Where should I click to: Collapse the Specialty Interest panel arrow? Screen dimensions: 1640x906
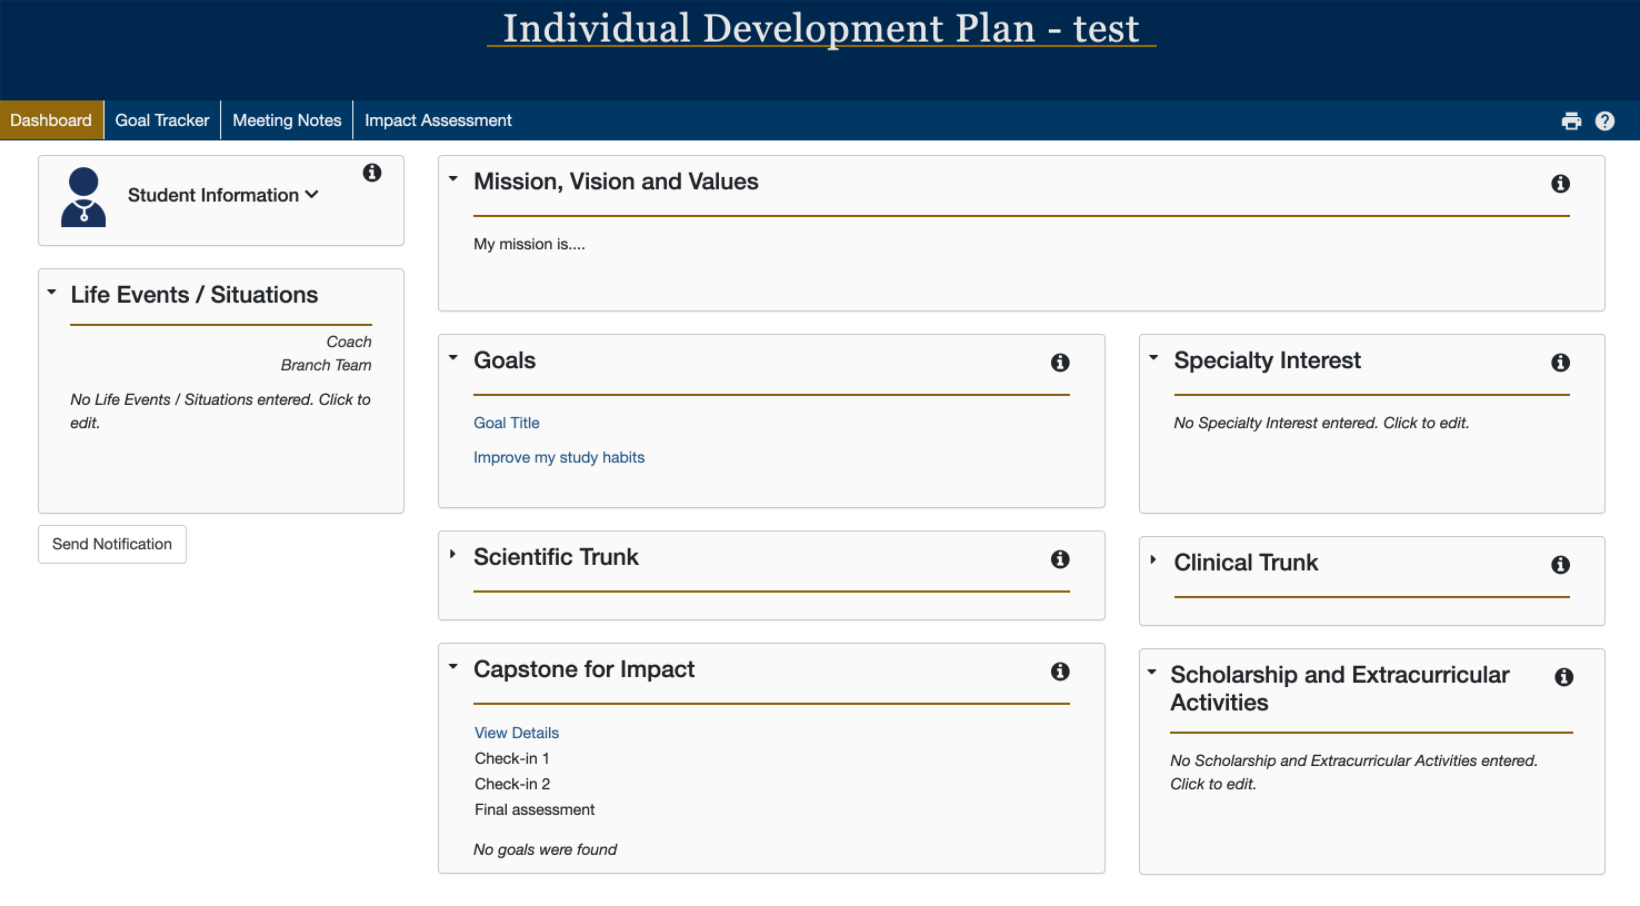1153,358
